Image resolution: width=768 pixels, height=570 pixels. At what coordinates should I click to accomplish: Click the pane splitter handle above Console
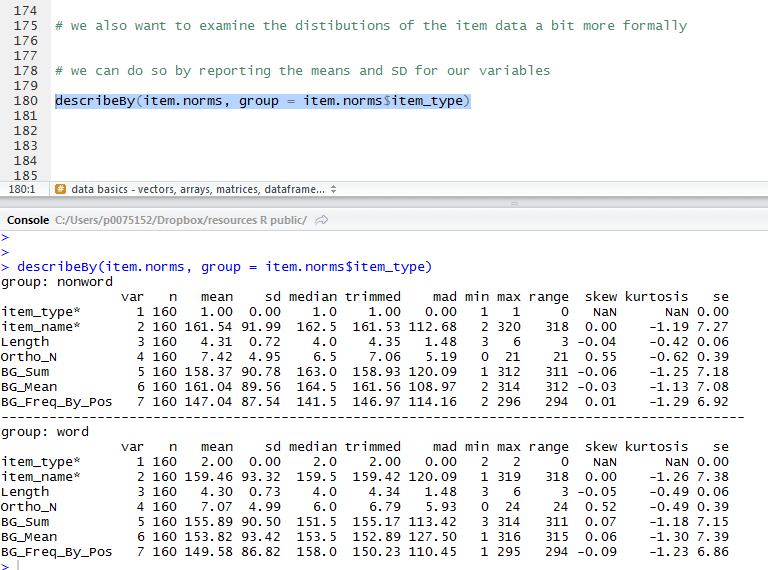point(516,203)
